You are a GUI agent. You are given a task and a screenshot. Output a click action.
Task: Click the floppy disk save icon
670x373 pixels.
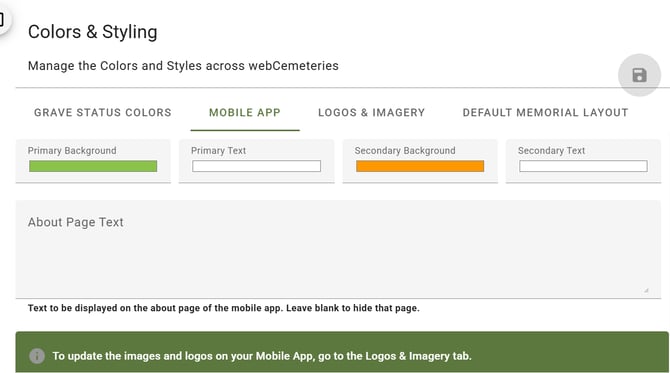[x=639, y=75]
